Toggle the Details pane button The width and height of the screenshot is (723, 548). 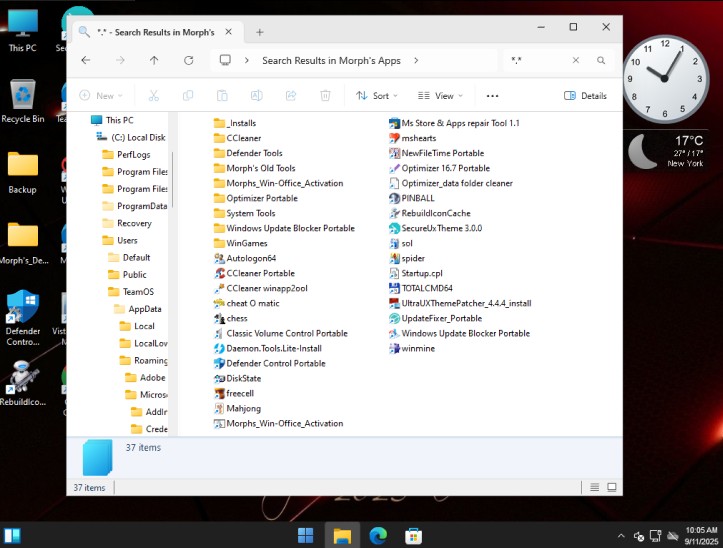tap(585, 95)
